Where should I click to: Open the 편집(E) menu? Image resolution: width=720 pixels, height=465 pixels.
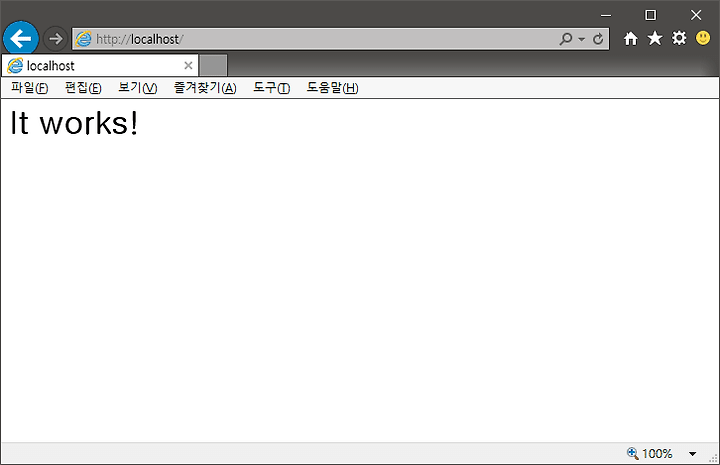83,88
